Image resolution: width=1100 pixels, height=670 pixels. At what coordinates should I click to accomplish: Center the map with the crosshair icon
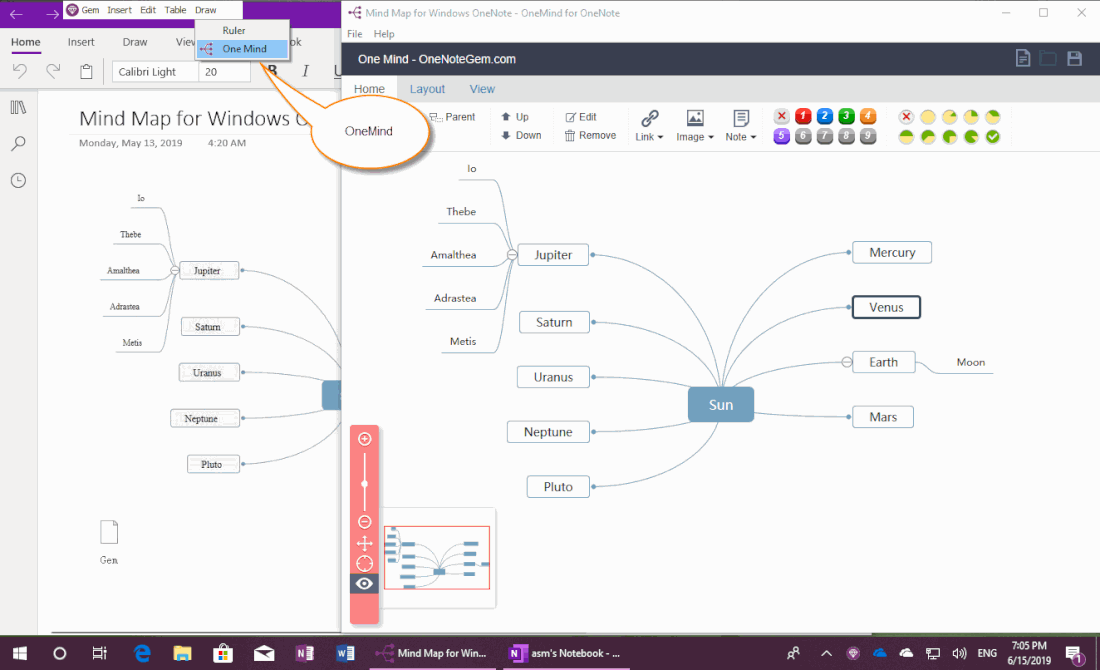364,563
